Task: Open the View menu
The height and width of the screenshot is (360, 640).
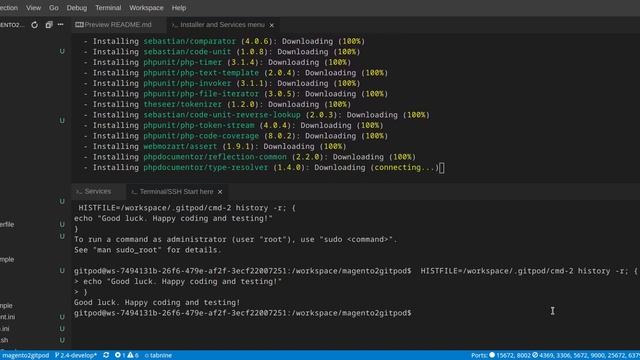Action: point(33,8)
